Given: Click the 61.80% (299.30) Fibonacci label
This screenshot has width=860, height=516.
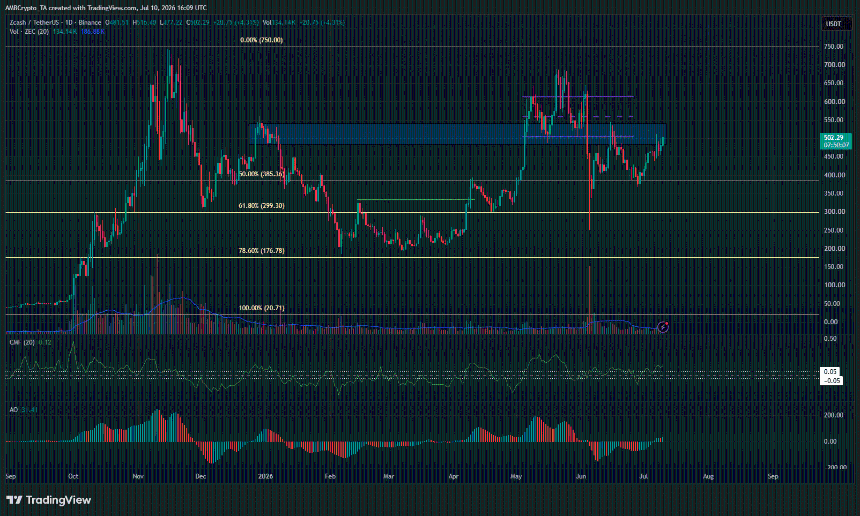Looking at the screenshot, I should click(x=262, y=206).
